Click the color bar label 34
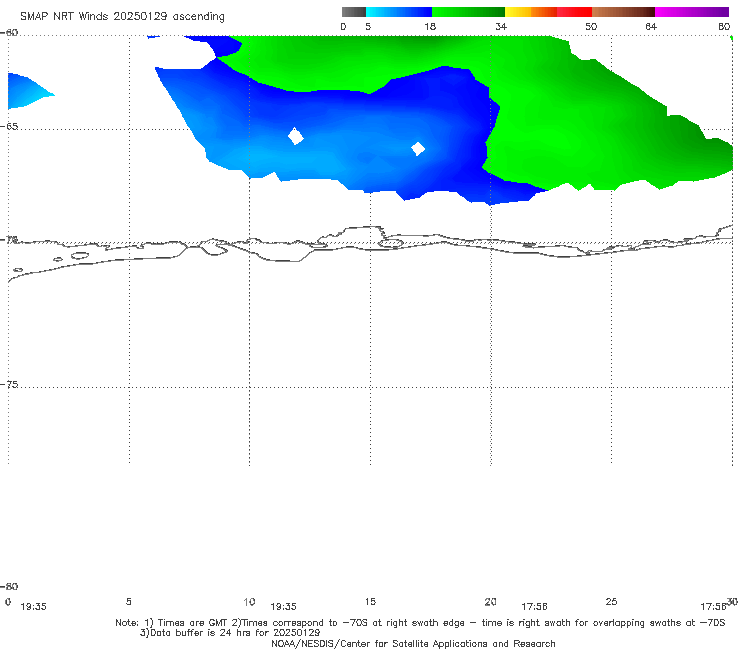 tap(501, 27)
